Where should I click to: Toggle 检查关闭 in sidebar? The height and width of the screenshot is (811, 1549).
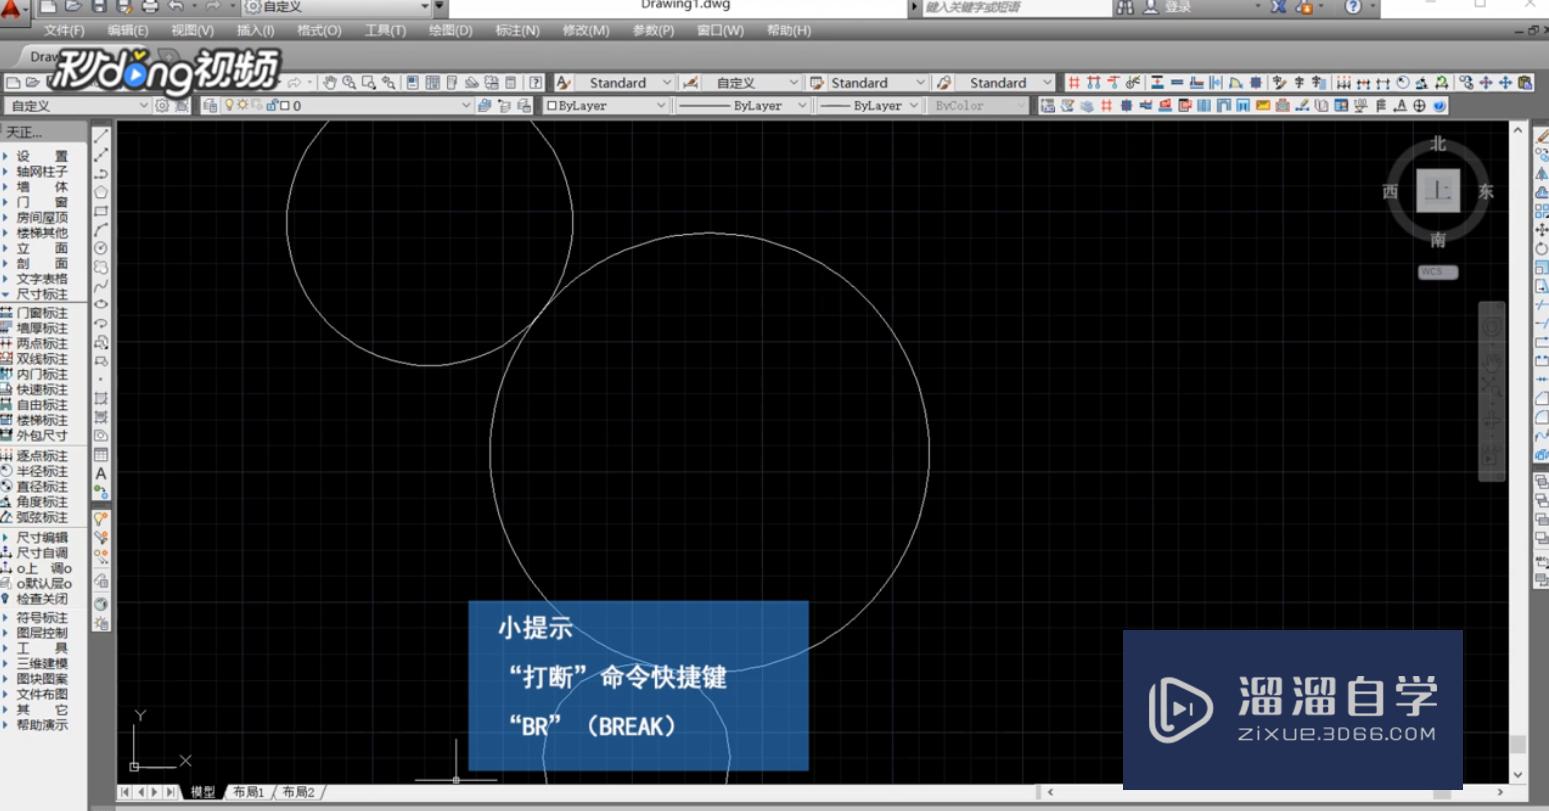point(42,599)
